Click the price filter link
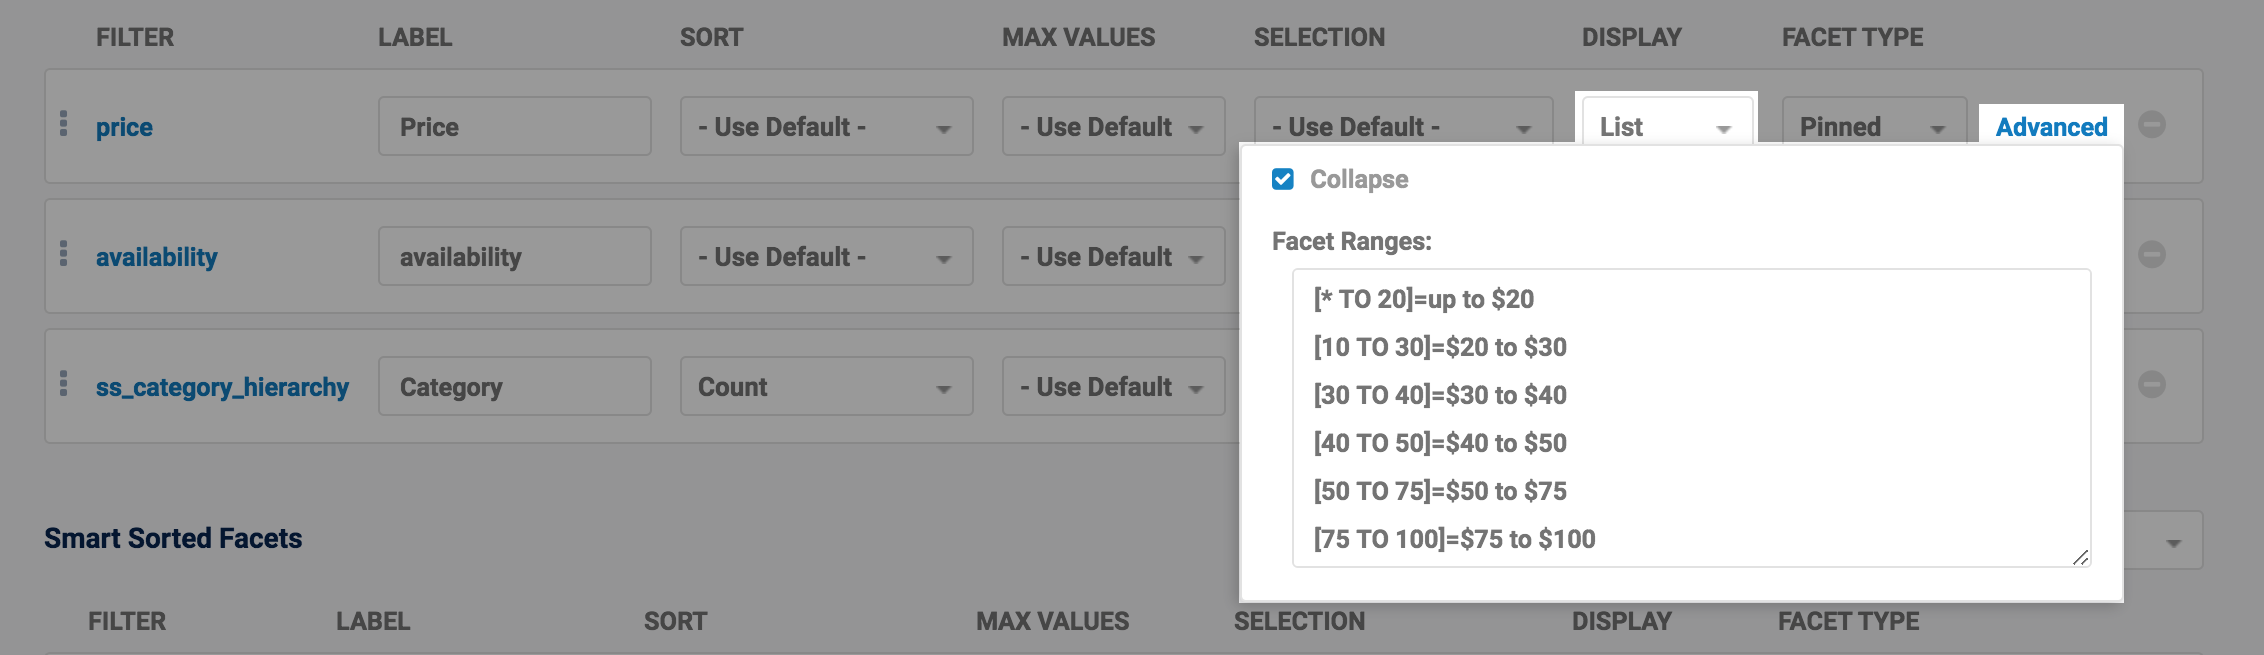The height and width of the screenshot is (655, 2264). 124,128
